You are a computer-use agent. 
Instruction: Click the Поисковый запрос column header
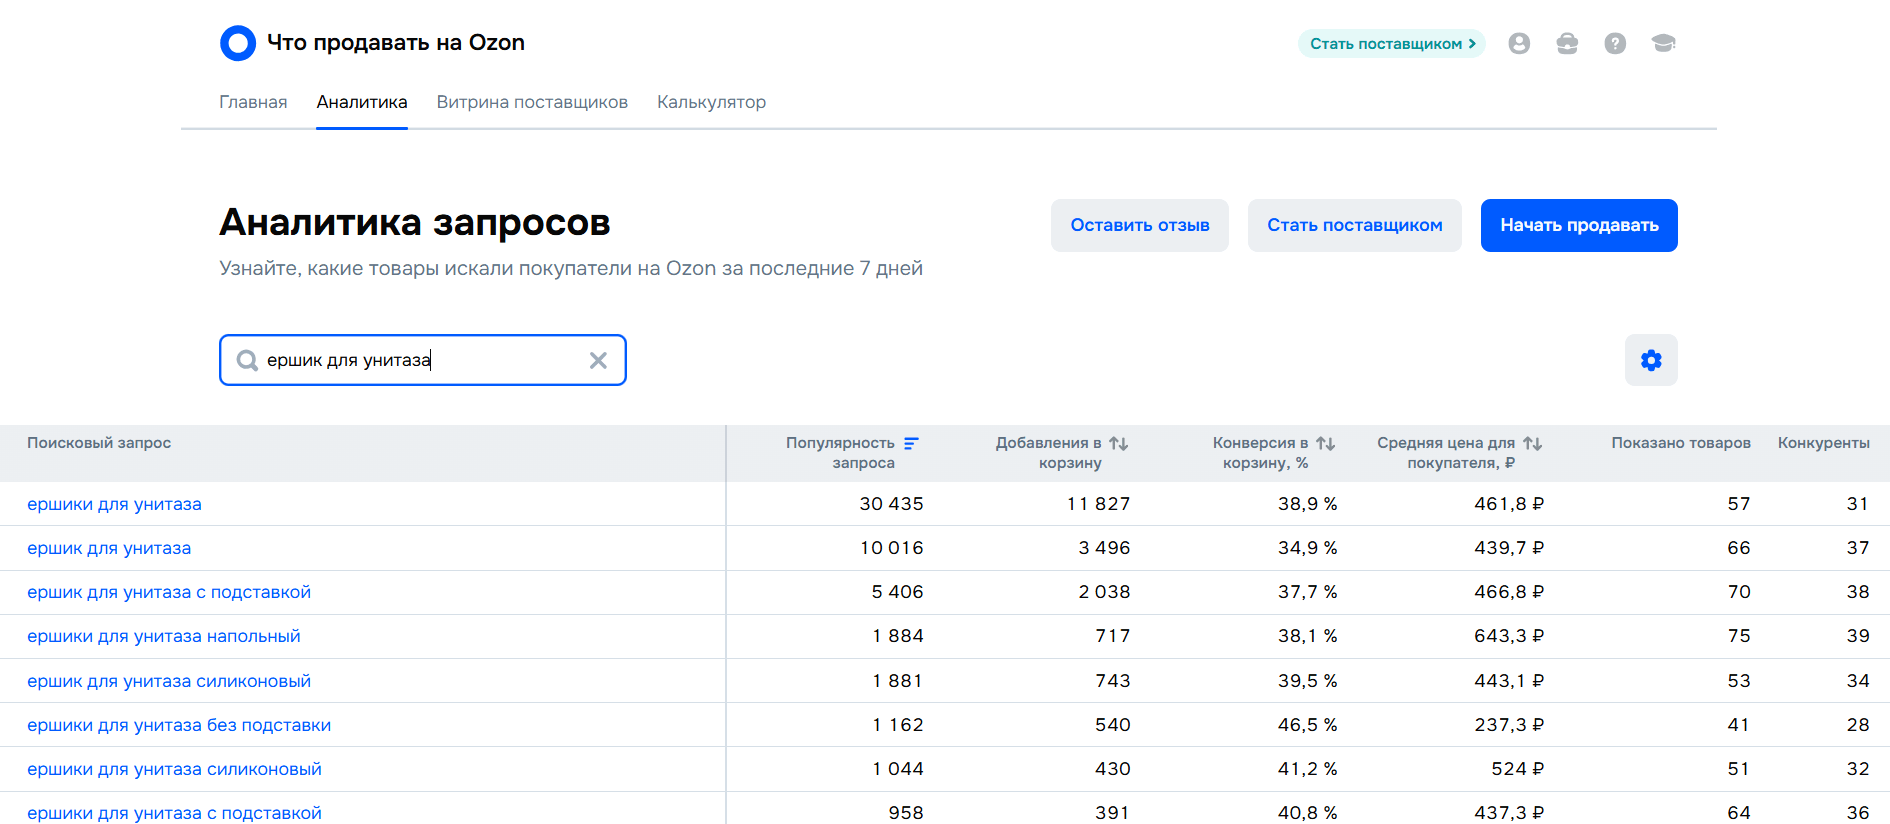click(x=99, y=443)
